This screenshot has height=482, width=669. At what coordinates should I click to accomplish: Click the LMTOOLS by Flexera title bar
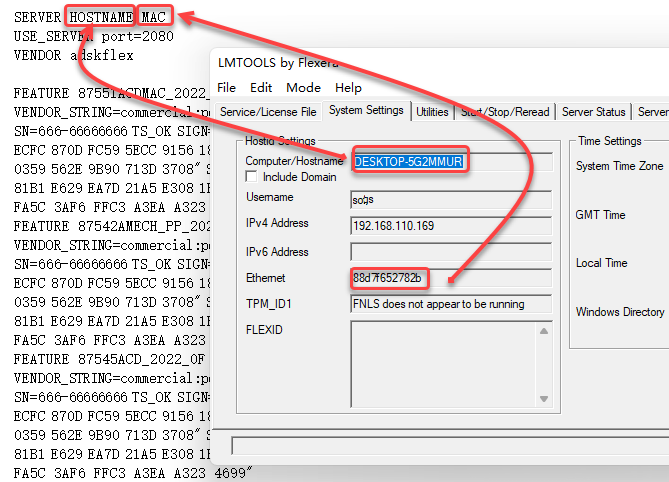pos(439,63)
